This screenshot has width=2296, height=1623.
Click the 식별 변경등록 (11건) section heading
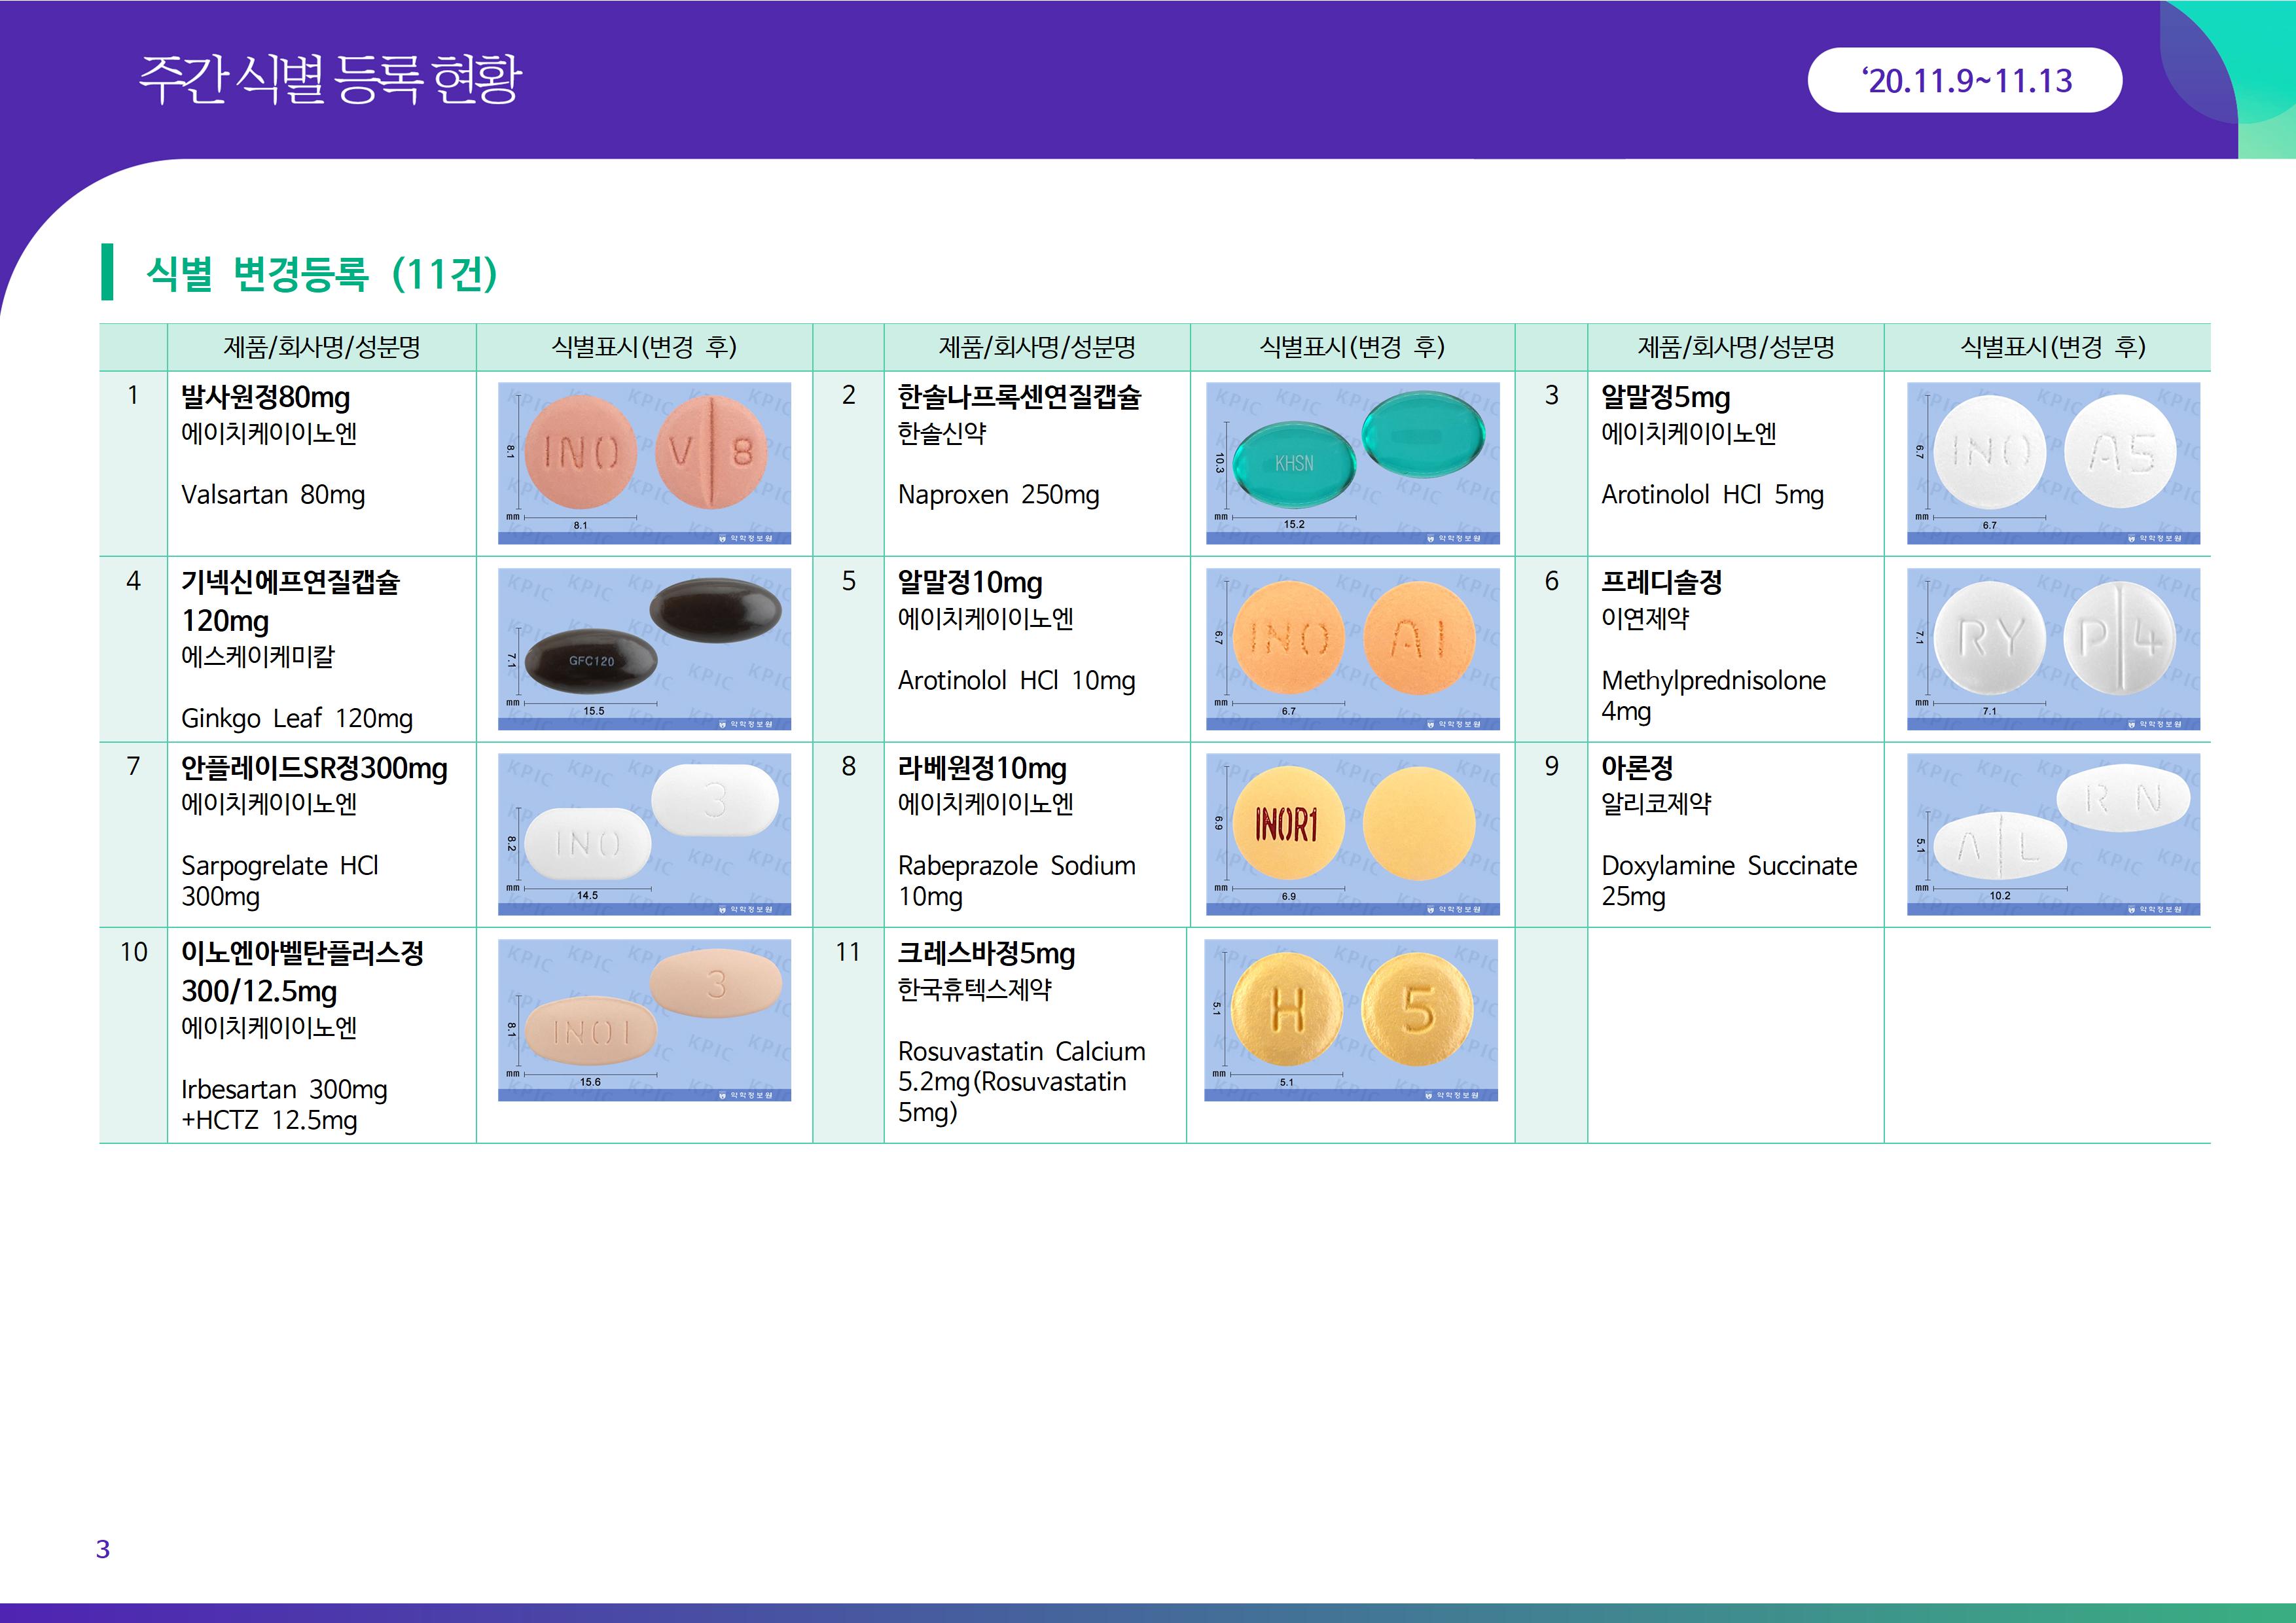point(321,273)
